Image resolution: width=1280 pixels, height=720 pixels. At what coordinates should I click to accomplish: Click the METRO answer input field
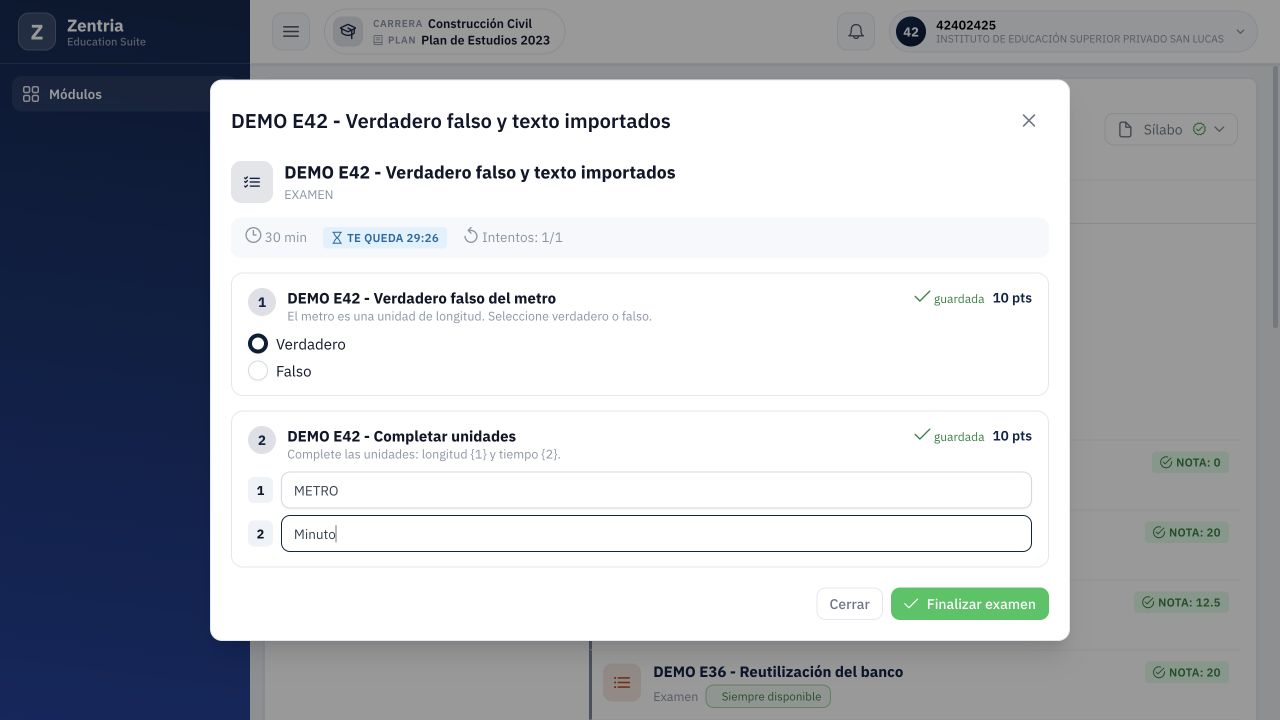click(x=656, y=490)
